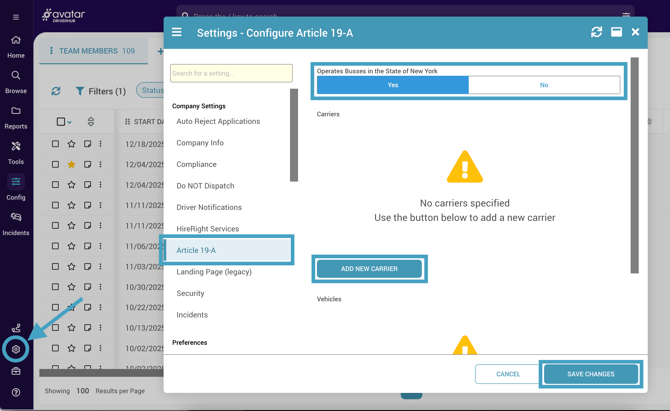Click Save Changes button
Screen dimensions: 670x411
click(590, 374)
